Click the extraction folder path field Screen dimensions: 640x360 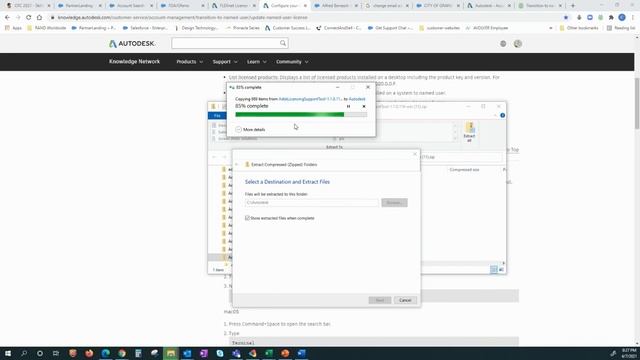[312, 202]
